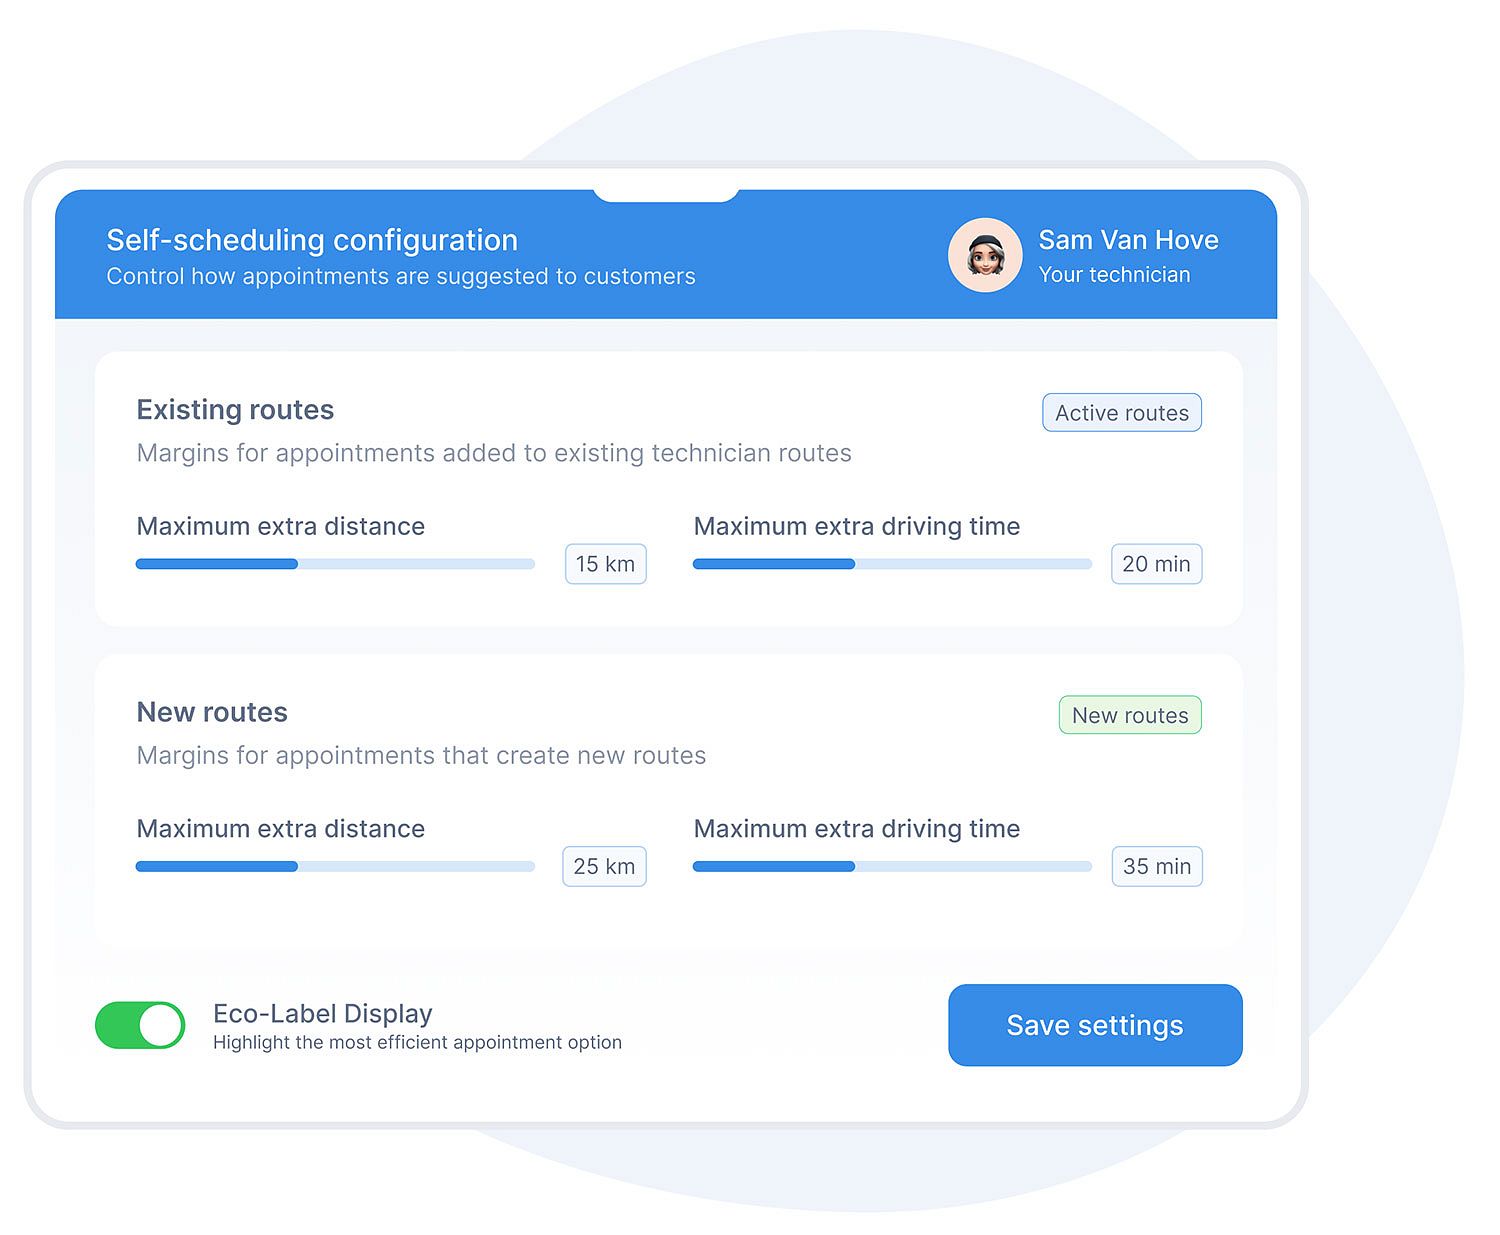
Task: Click the Self-scheduling configuration title
Action: [x=312, y=240]
